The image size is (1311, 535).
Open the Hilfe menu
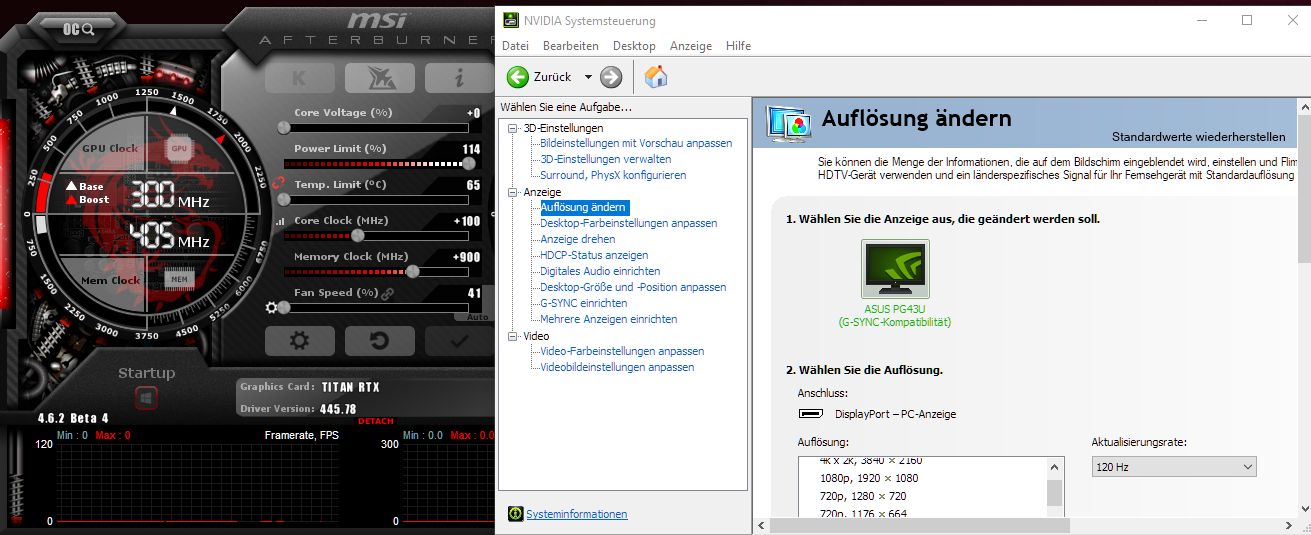click(x=738, y=46)
